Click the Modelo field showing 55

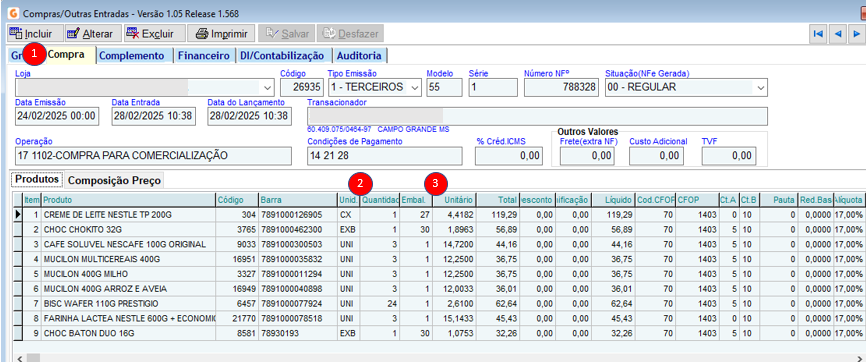[444, 87]
